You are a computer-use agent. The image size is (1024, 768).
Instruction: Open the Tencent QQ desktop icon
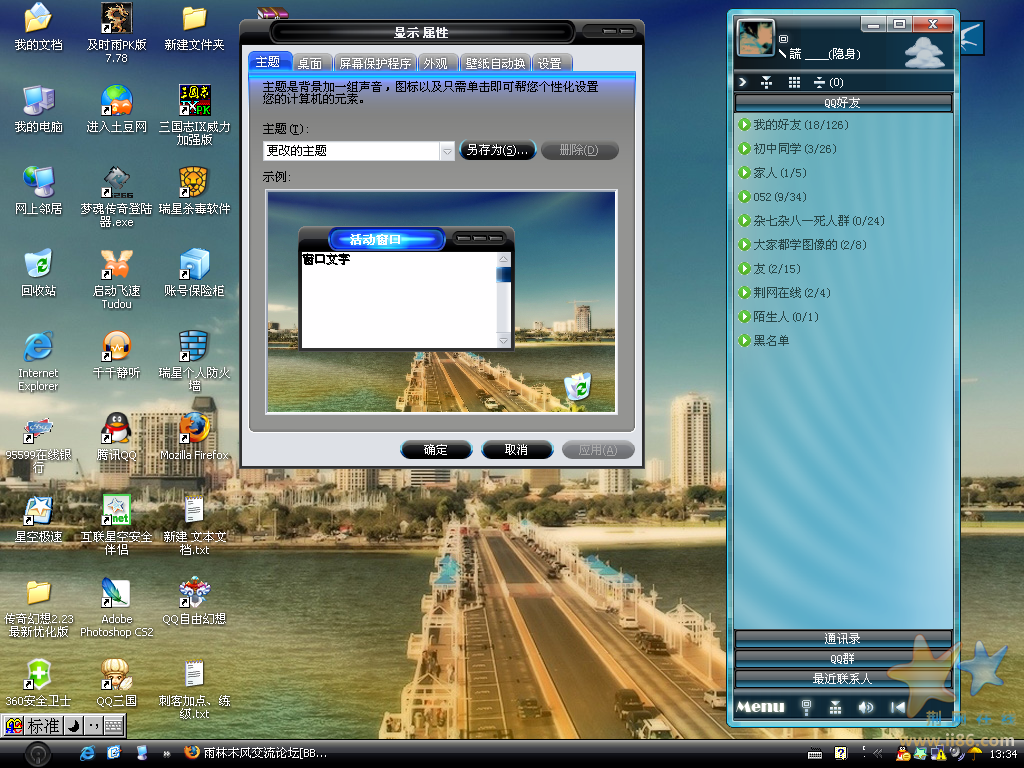coord(116,430)
